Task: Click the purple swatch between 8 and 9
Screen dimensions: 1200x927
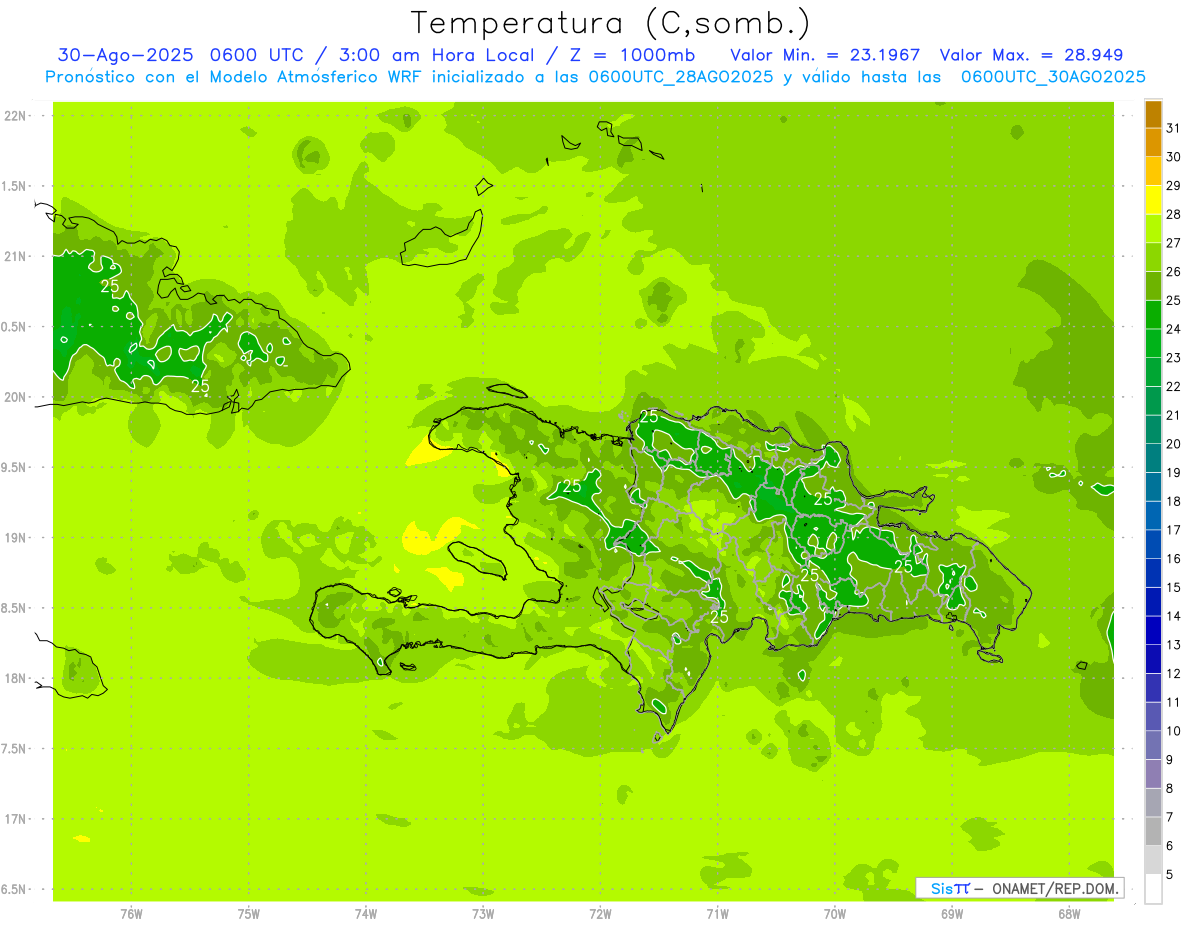Action: [x=1153, y=774]
